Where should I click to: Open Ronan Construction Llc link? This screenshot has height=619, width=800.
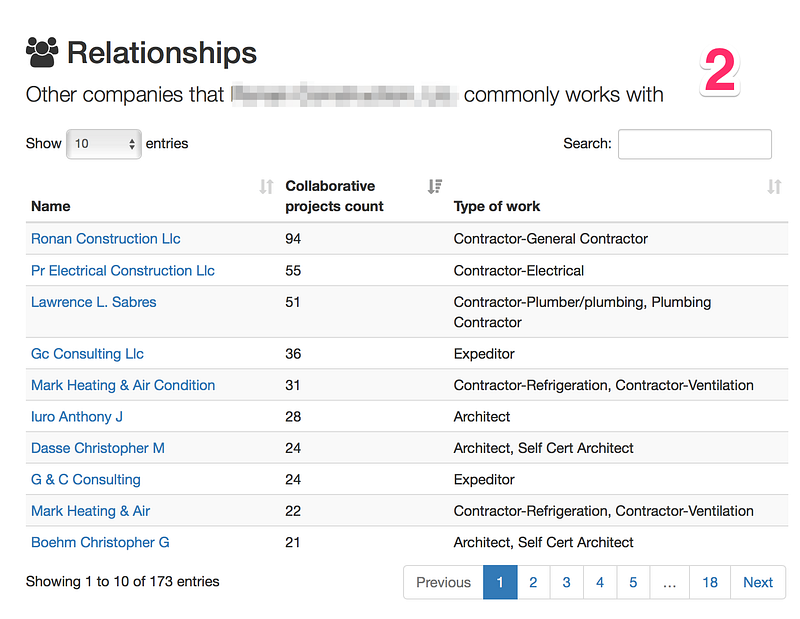point(106,239)
